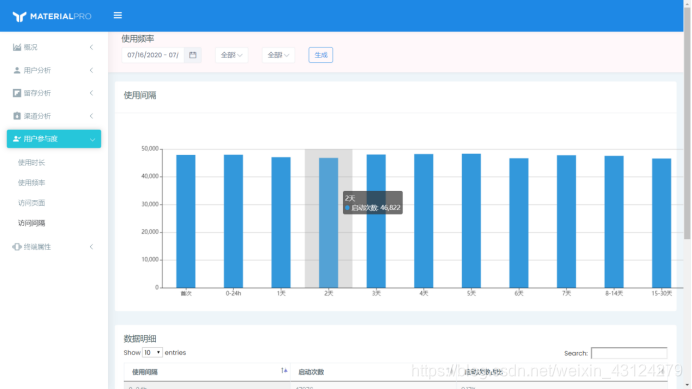This screenshot has width=692, height=389.
Task: Expand the 用户分析 menu chevron
Action: 91,70
